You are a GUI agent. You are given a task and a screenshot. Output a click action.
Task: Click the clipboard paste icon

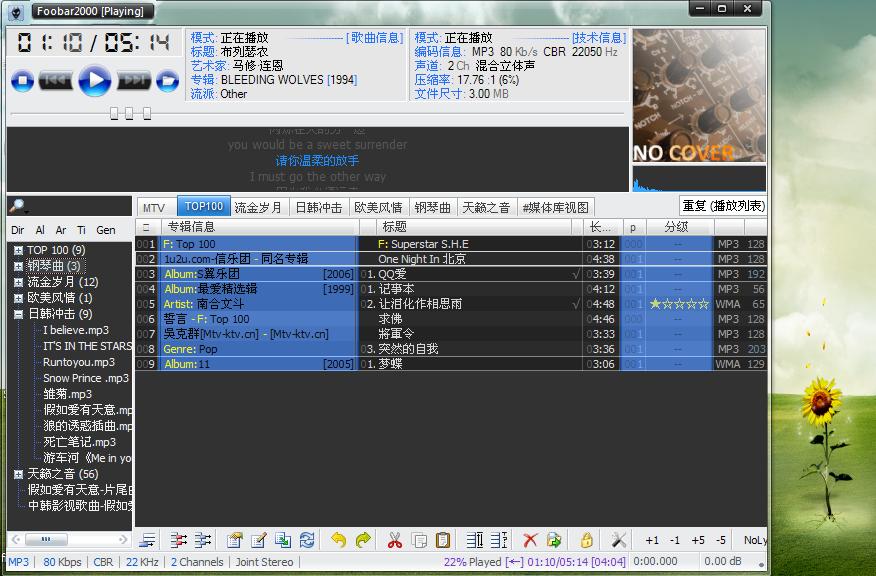443,540
